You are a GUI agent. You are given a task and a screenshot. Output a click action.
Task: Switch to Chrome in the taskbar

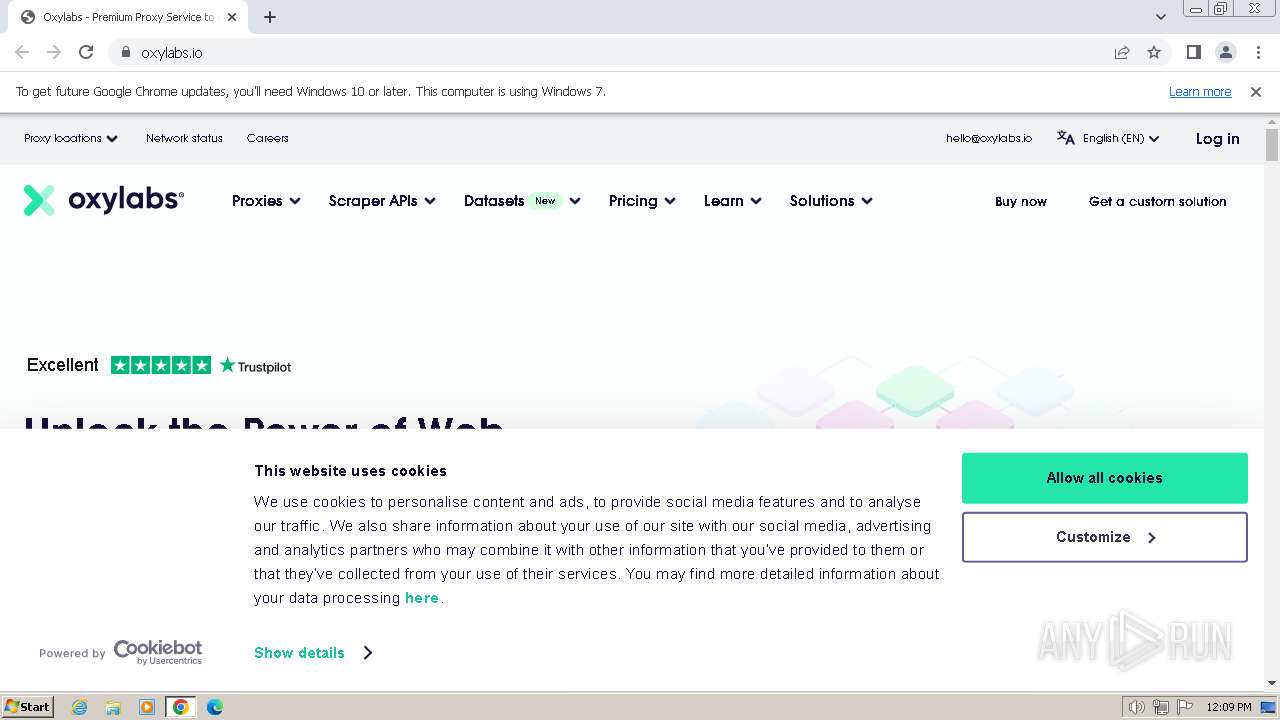point(181,707)
